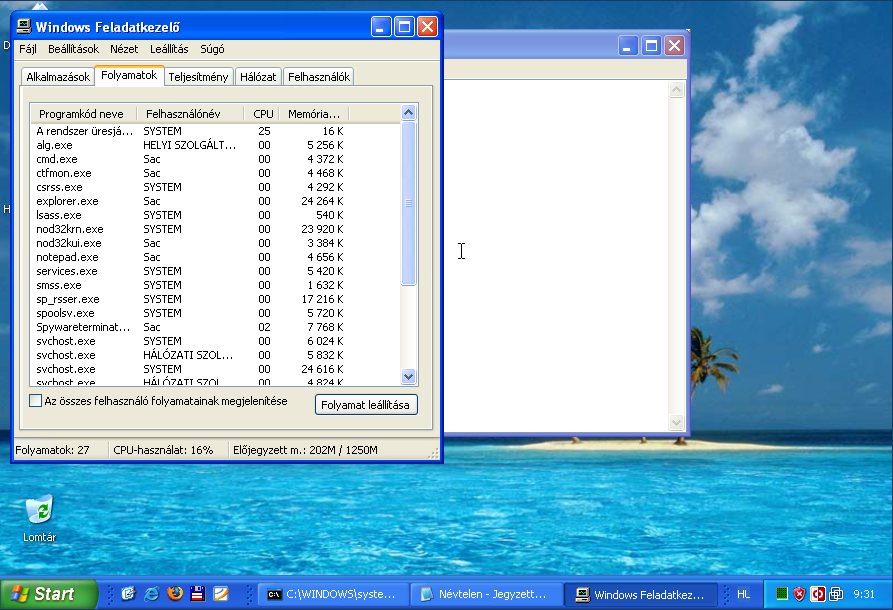Image resolution: width=893 pixels, height=610 pixels.
Task: Select the cmd.exe process row
Action: coord(216,159)
